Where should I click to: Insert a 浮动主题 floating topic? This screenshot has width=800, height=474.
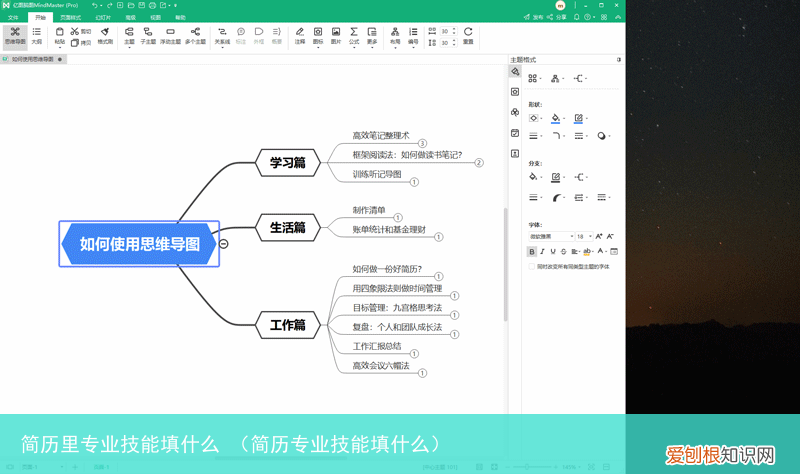(x=170, y=36)
